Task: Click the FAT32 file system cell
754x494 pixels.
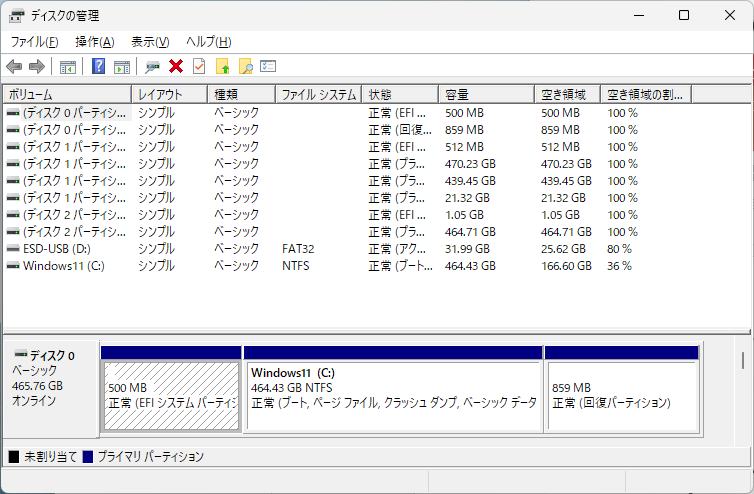Action: (x=298, y=249)
